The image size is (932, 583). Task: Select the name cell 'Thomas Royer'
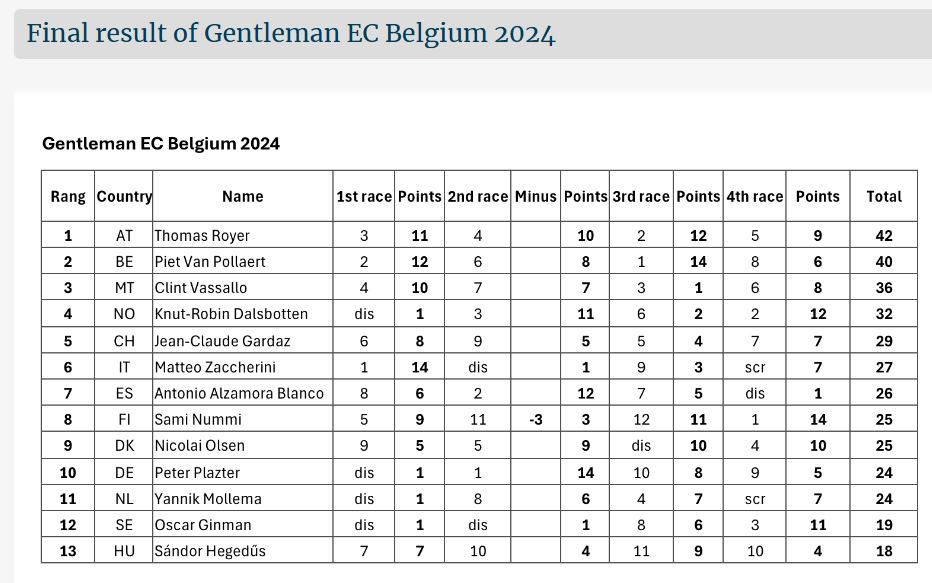click(x=243, y=235)
